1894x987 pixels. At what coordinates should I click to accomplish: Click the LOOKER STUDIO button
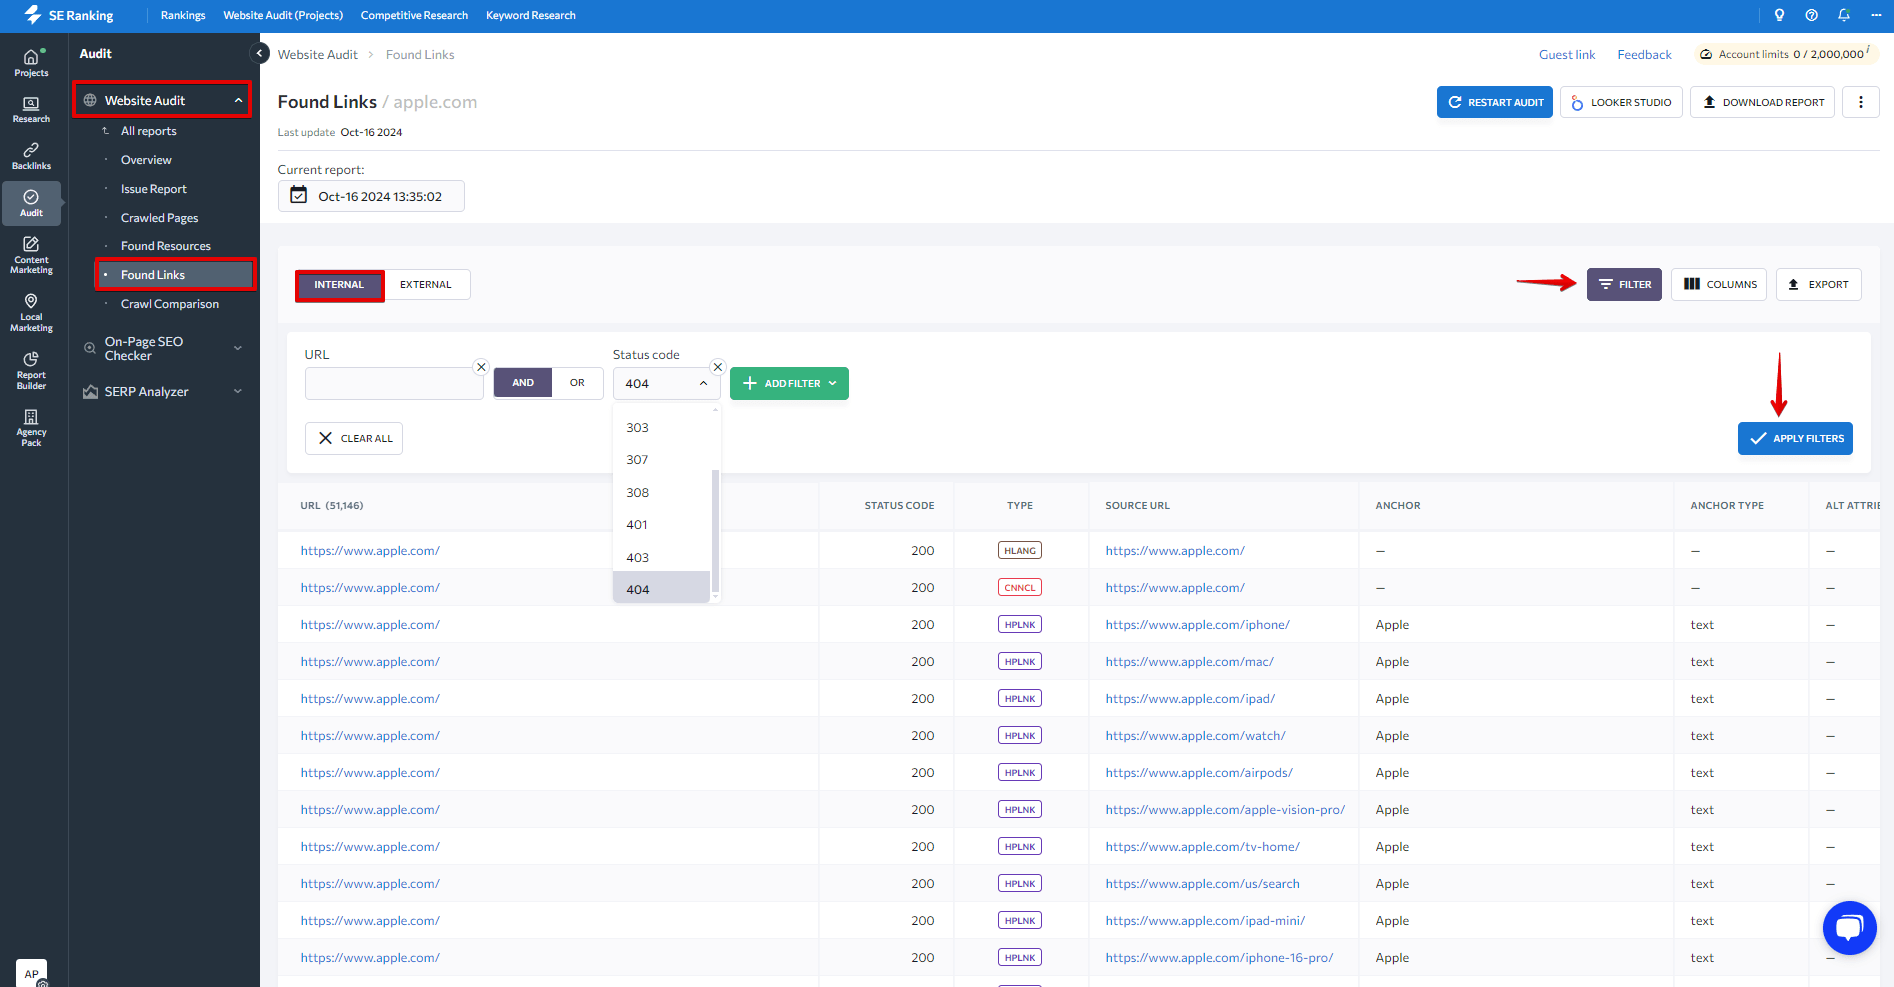pos(1621,102)
